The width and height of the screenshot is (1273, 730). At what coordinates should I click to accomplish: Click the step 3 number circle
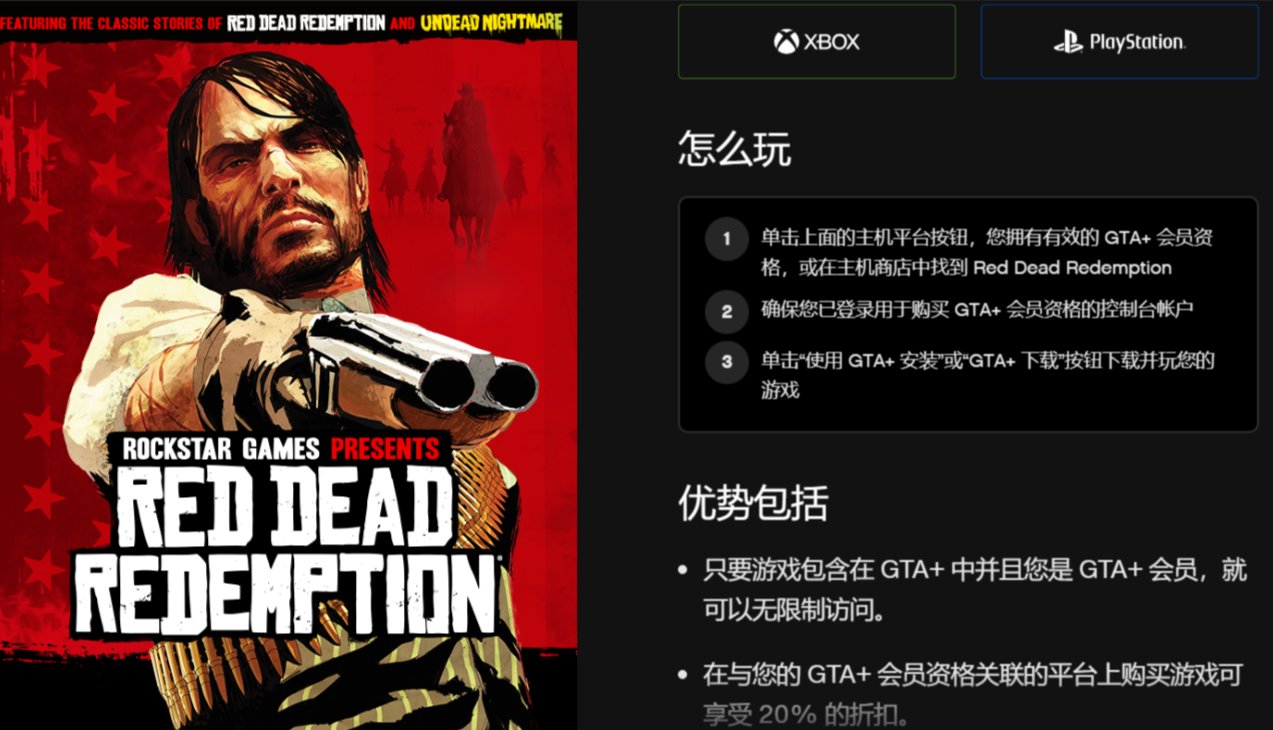pos(726,361)
